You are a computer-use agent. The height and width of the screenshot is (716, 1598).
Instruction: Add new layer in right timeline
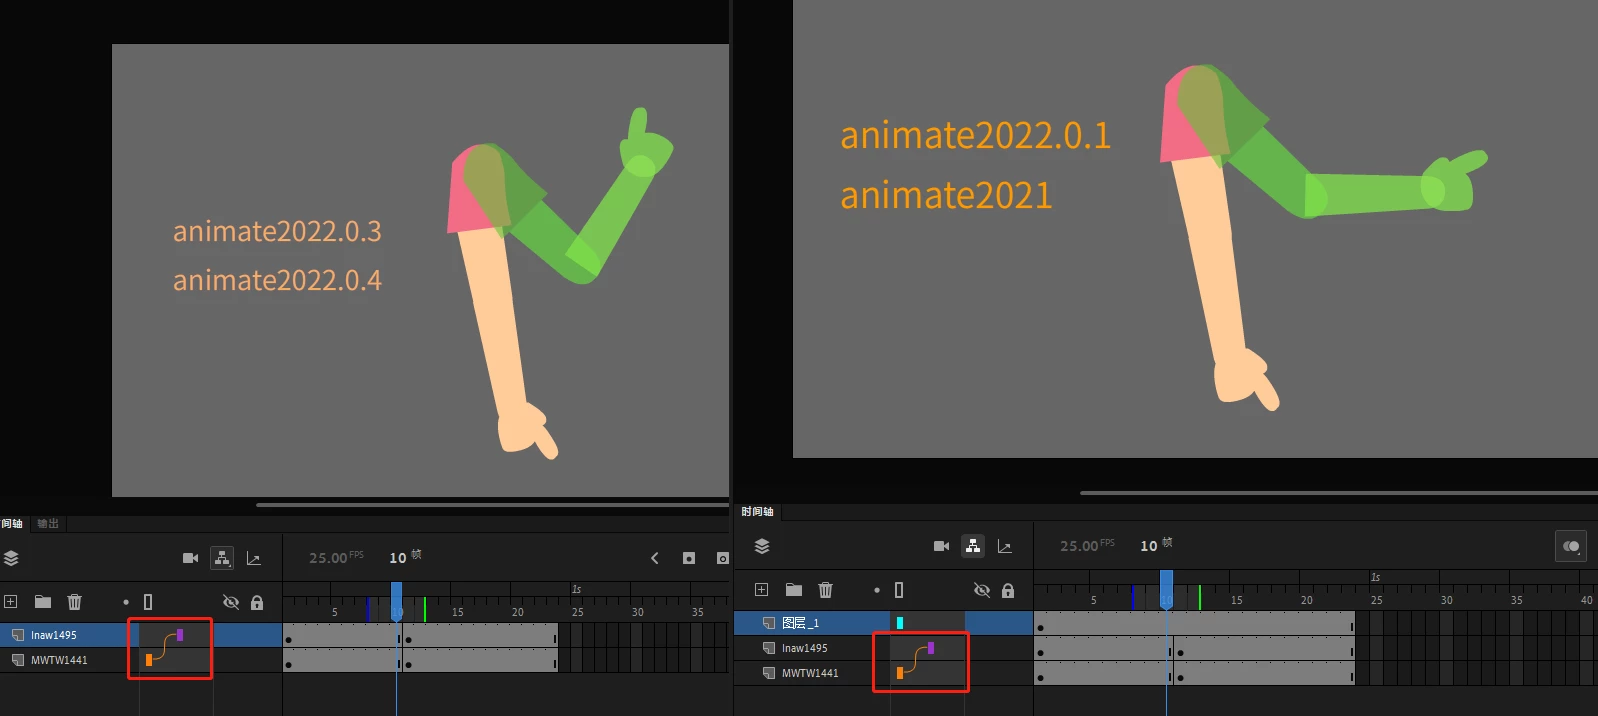pos(761,590)
